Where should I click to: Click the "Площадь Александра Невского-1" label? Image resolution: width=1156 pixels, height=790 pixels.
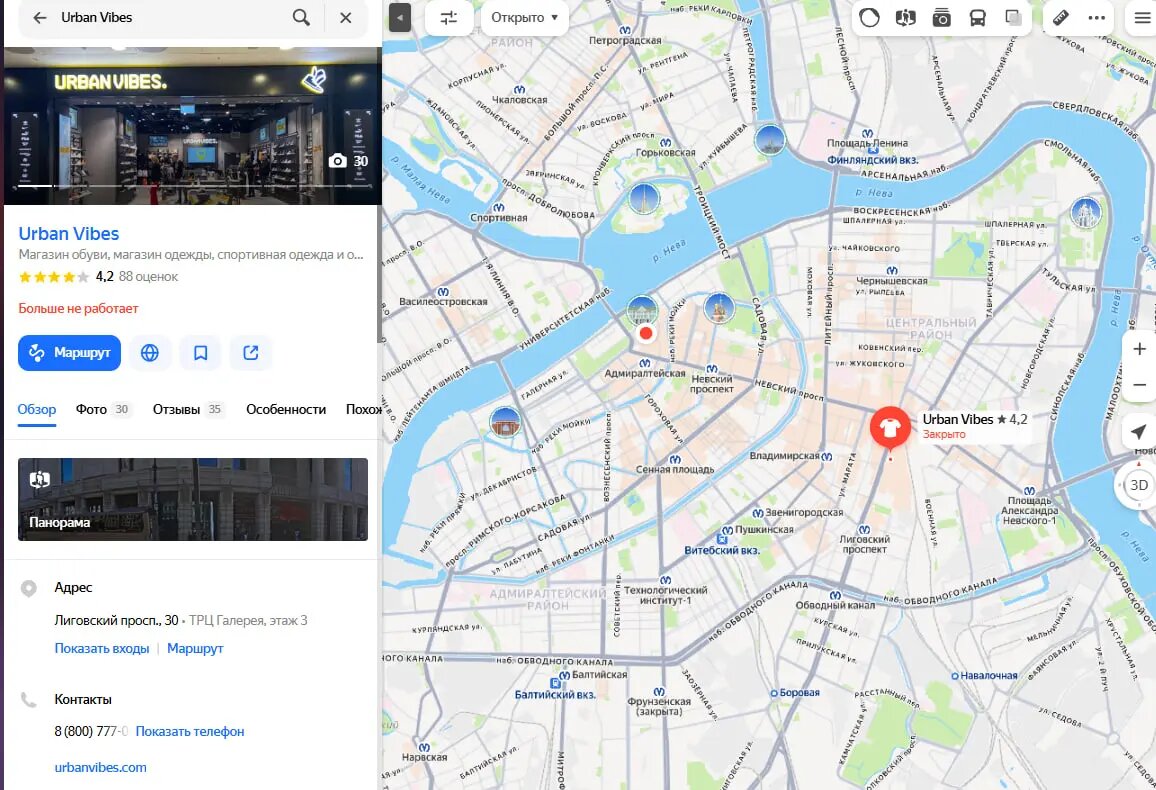click(x=1030, y=511)
